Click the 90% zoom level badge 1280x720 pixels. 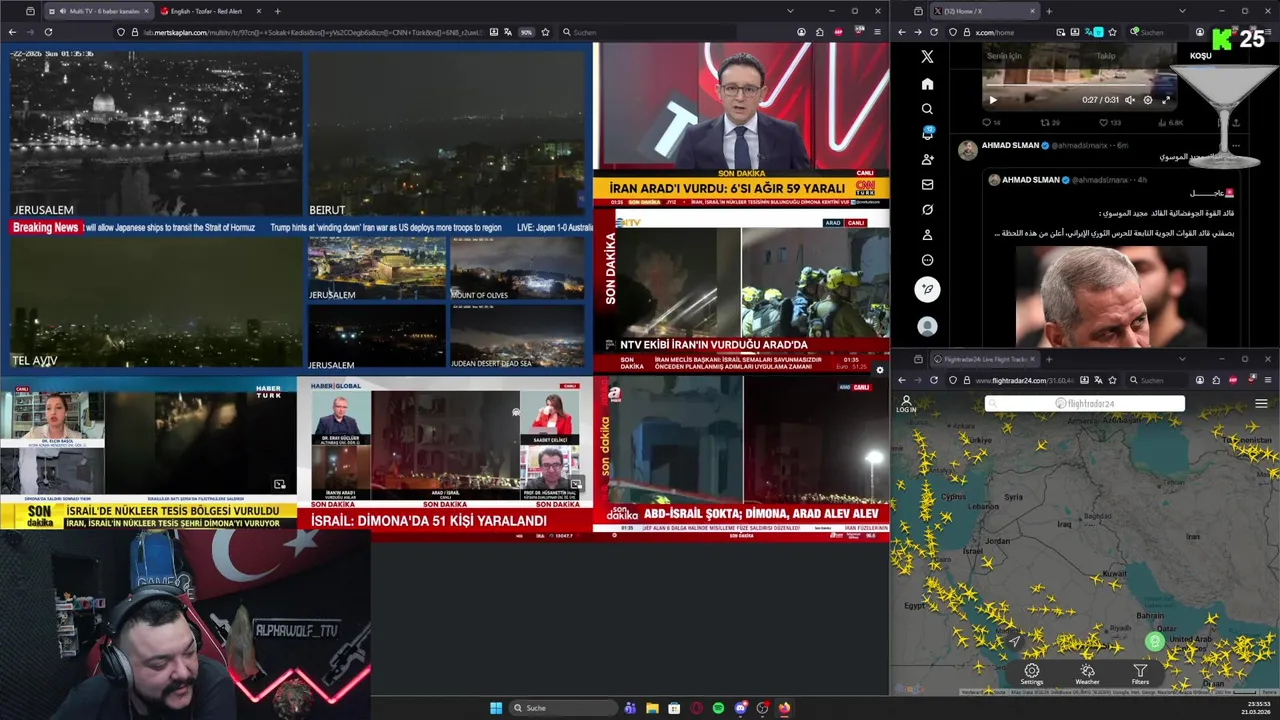click(x=526, y=32)
